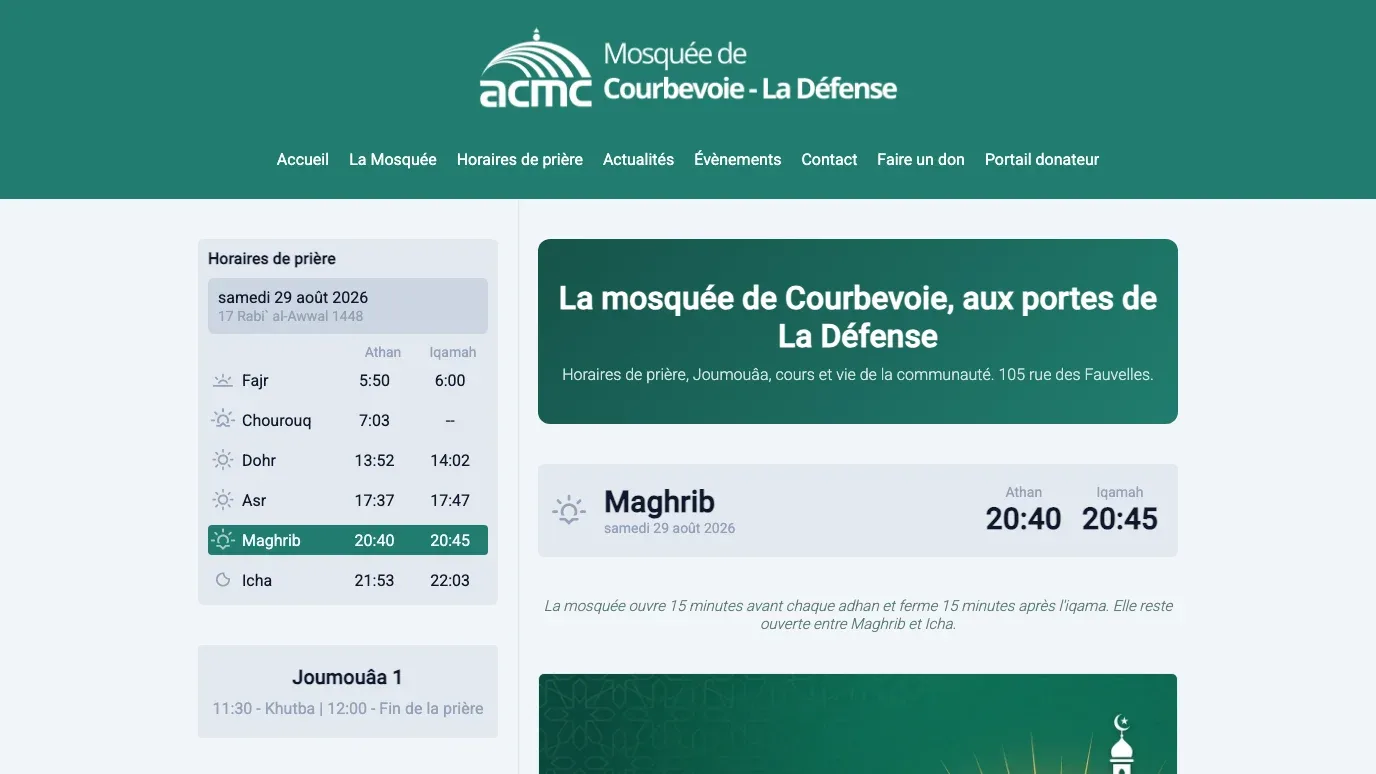Click the large Athan time 20:40
The height and width of the screenshot is (774, 1376).
[x=1023, y=519]
